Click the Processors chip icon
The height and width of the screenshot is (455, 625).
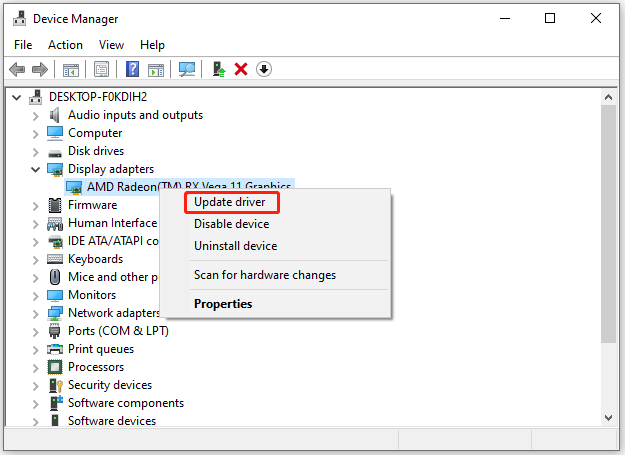[55, 367]
